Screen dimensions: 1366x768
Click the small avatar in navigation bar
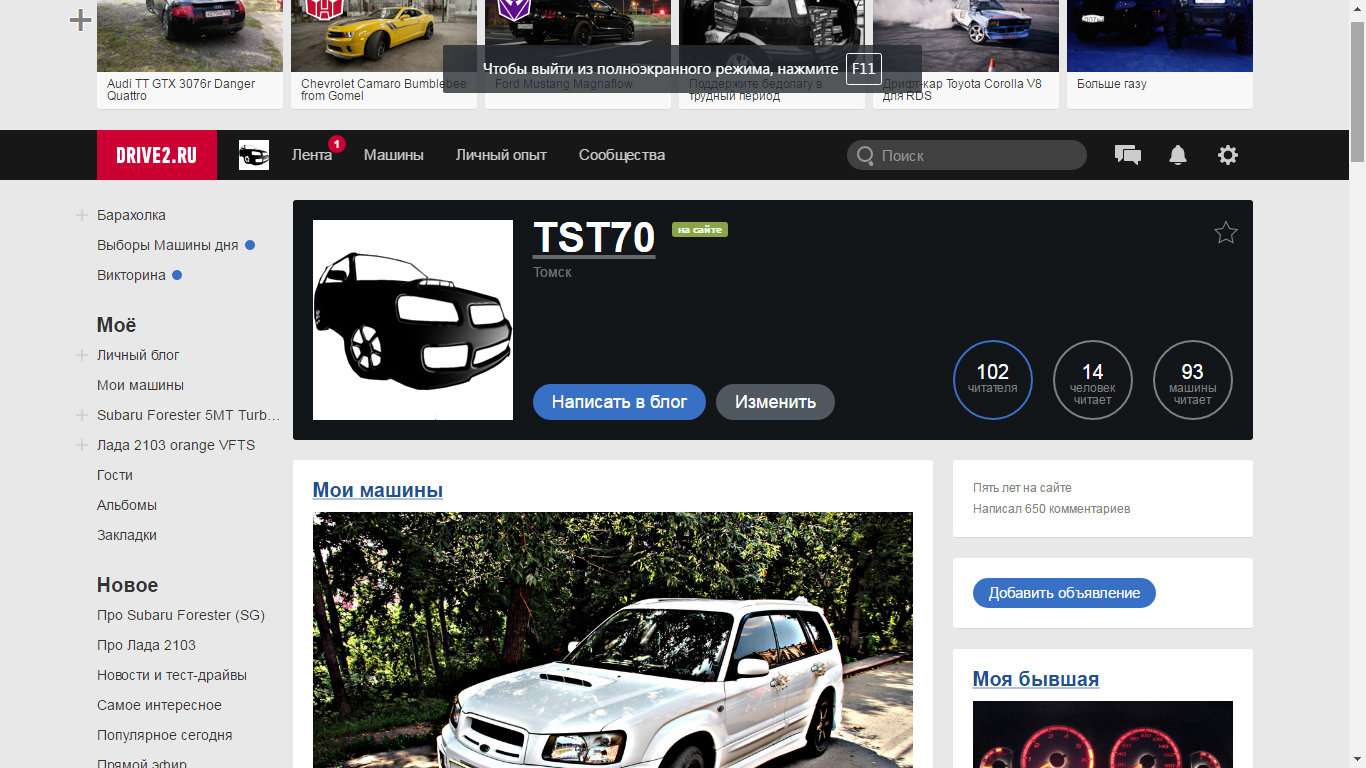pos(254,155)
